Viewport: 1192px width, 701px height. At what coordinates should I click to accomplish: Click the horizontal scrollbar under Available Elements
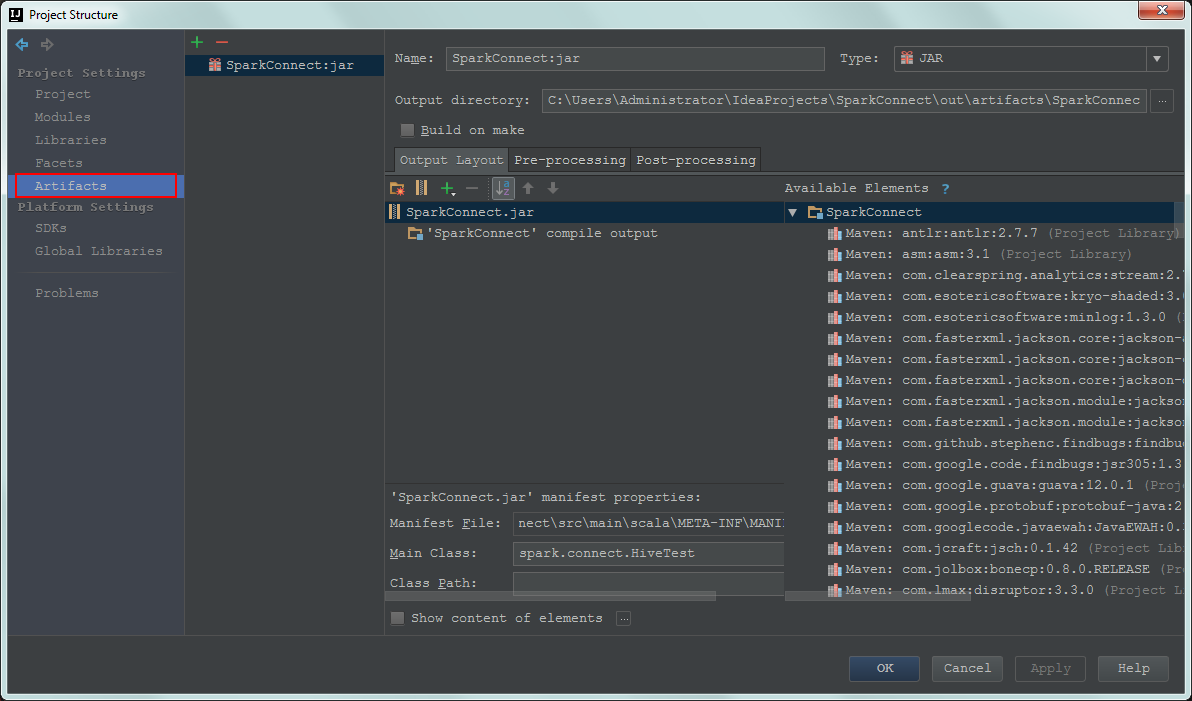click(x=877, y=598)
